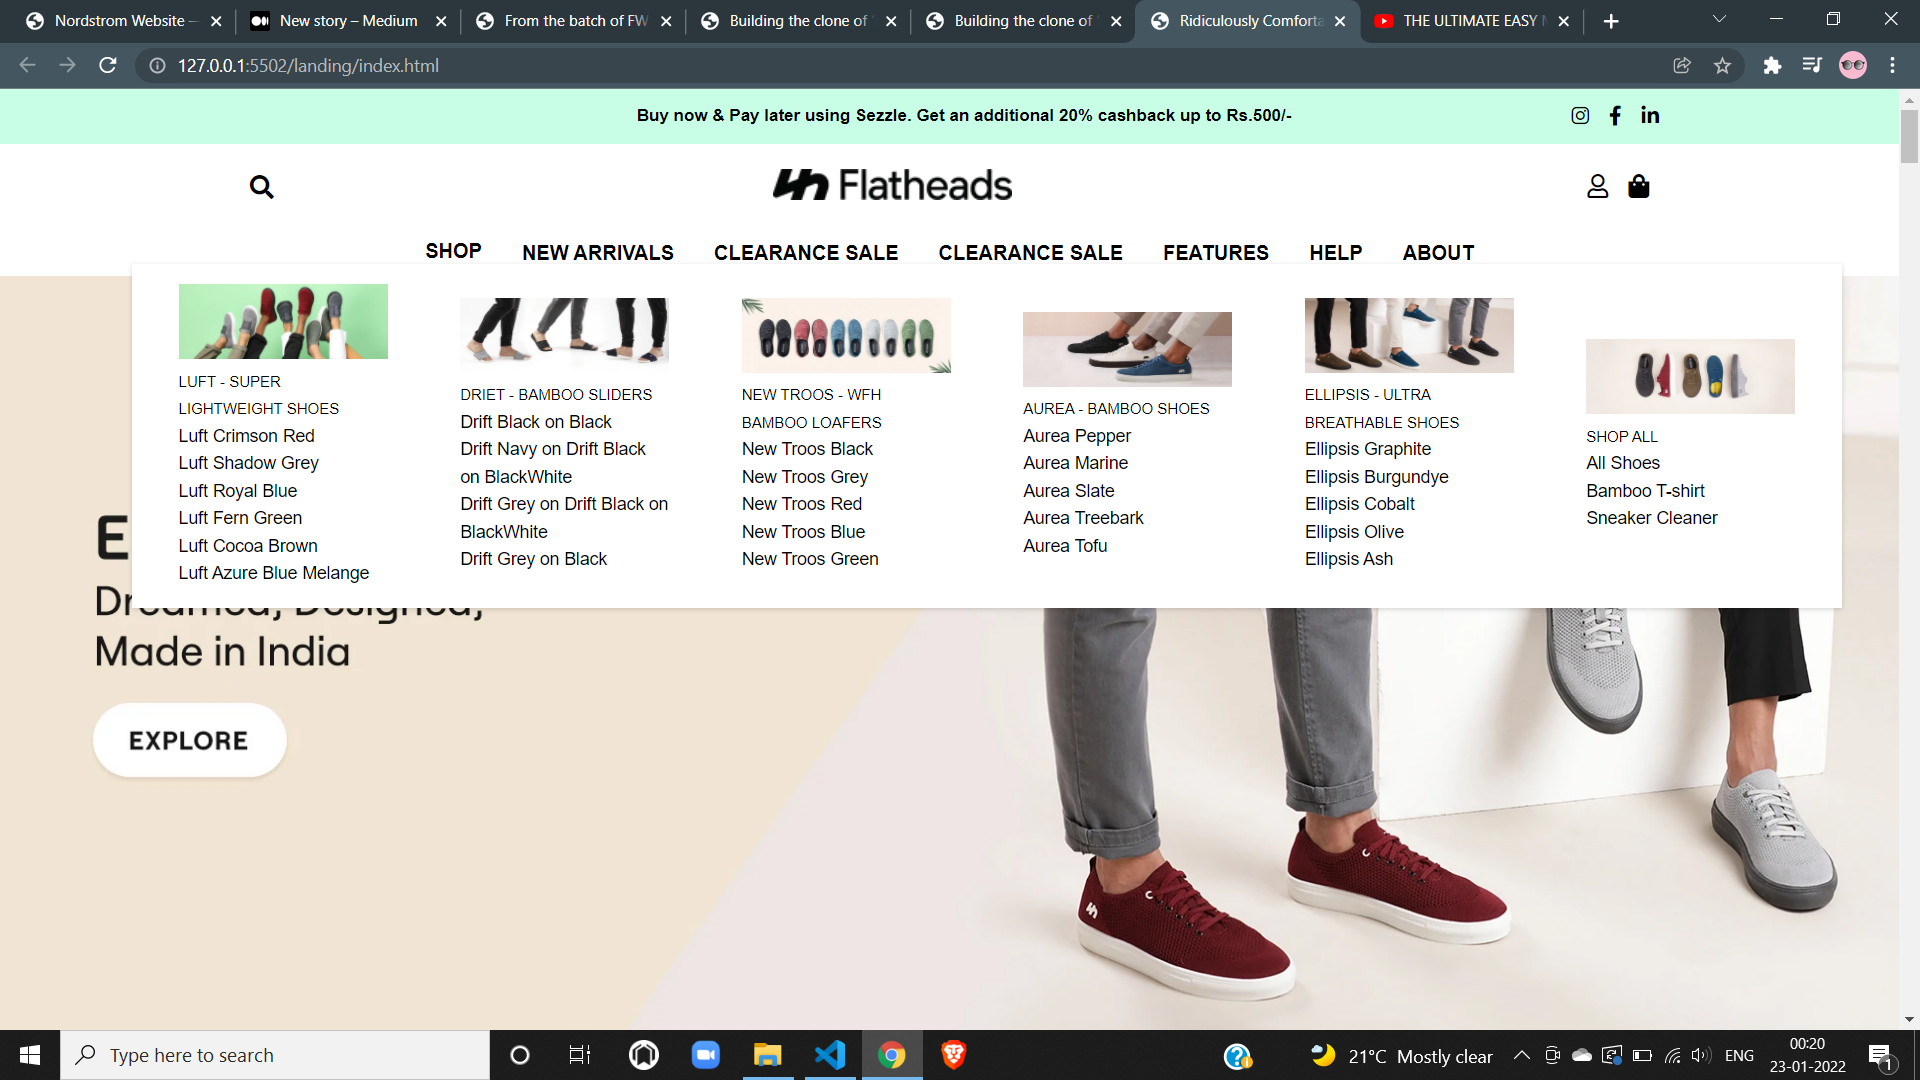The width and height of the screenshot is (1920, 1080).
Task: Open the user account icon
Action: click(1597, 187)
